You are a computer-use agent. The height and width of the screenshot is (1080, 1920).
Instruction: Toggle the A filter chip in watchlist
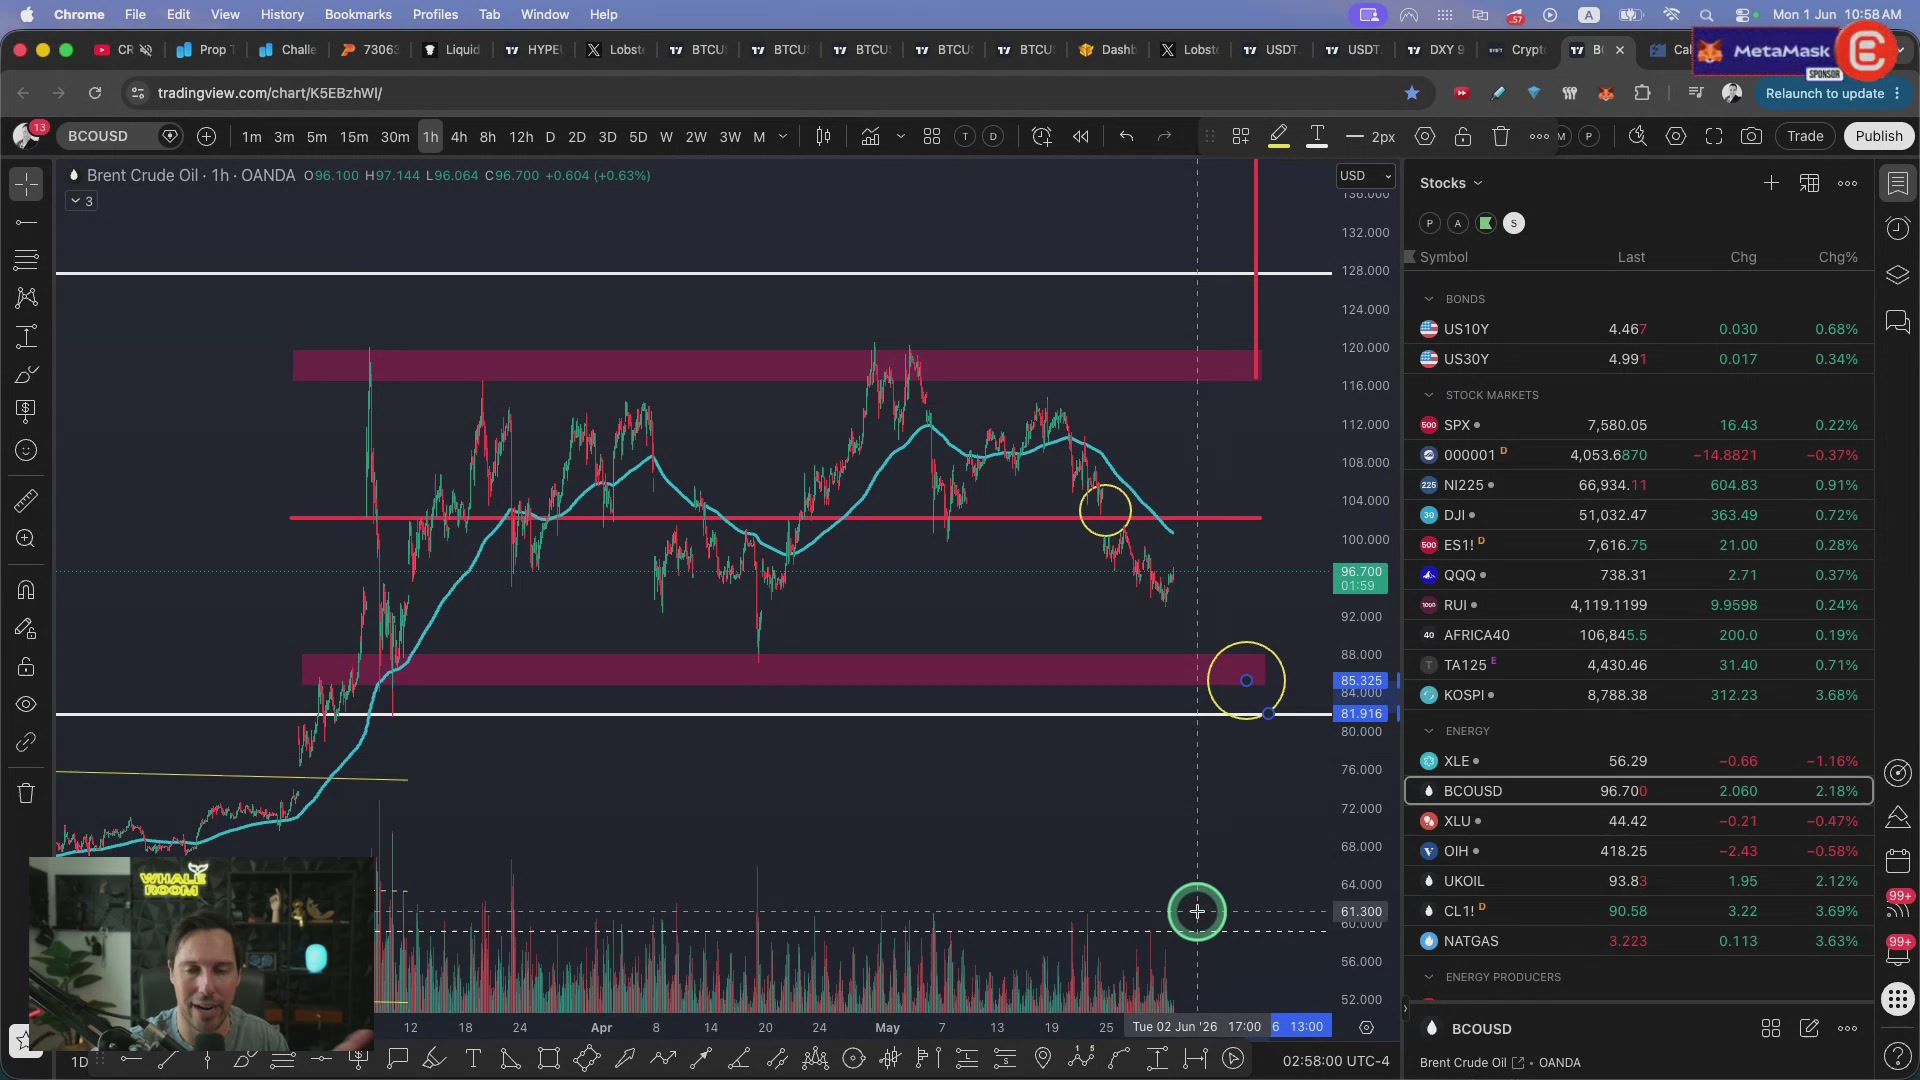(1458, 224)
